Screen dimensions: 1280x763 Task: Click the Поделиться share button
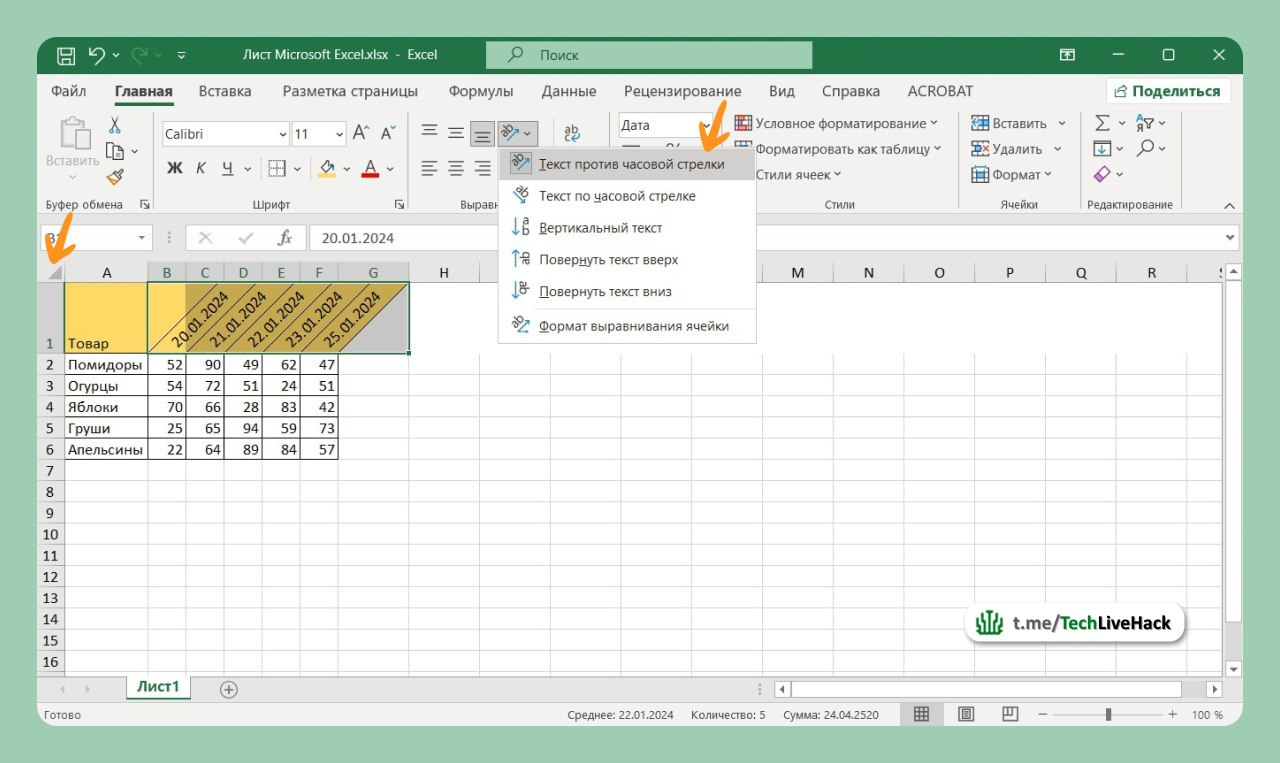point(1168,91)
